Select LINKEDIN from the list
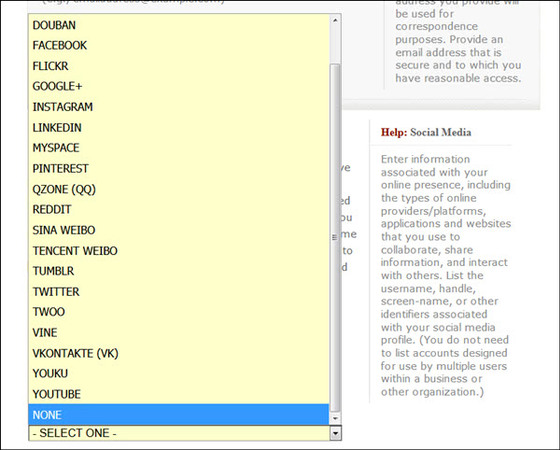The width and height of the screenshot is (560, 450). 179,128
